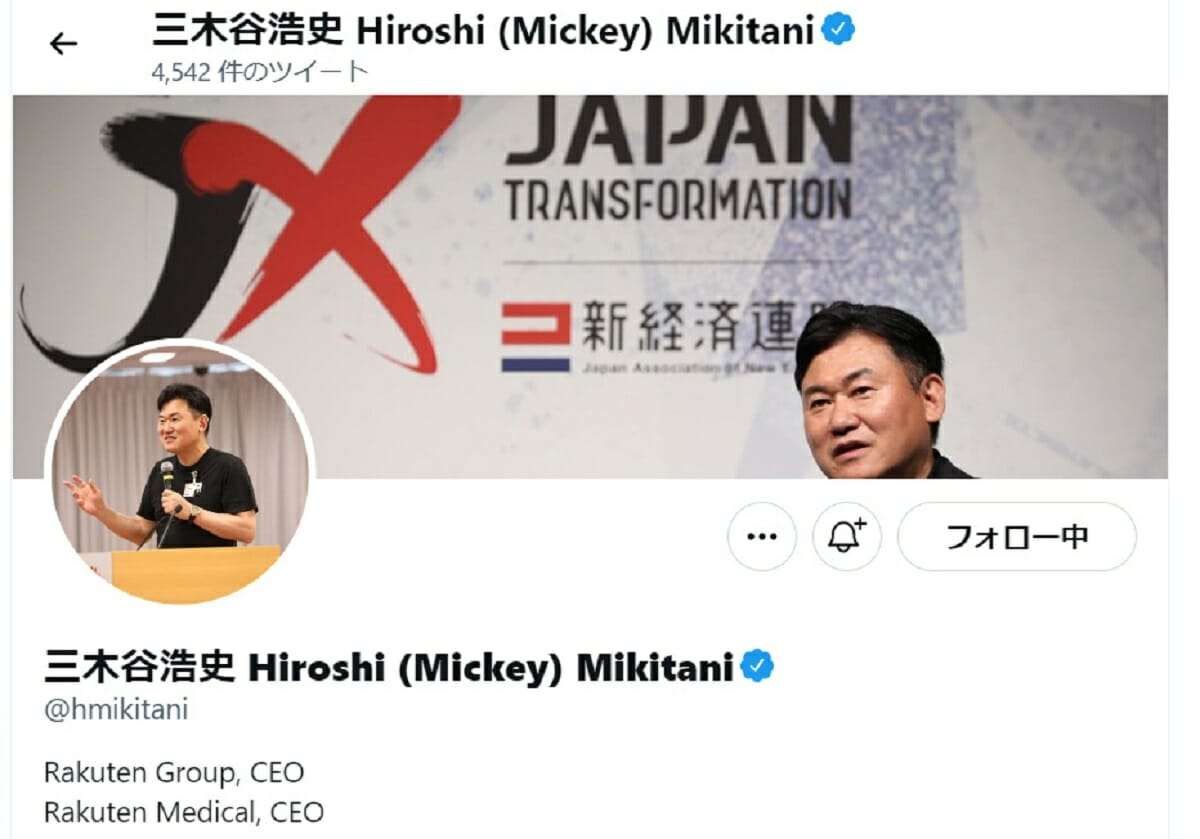Screen dimensions: 1200x839
Task: Click the Rakuten Medical, CEO bio line
Action: (184, 812)
